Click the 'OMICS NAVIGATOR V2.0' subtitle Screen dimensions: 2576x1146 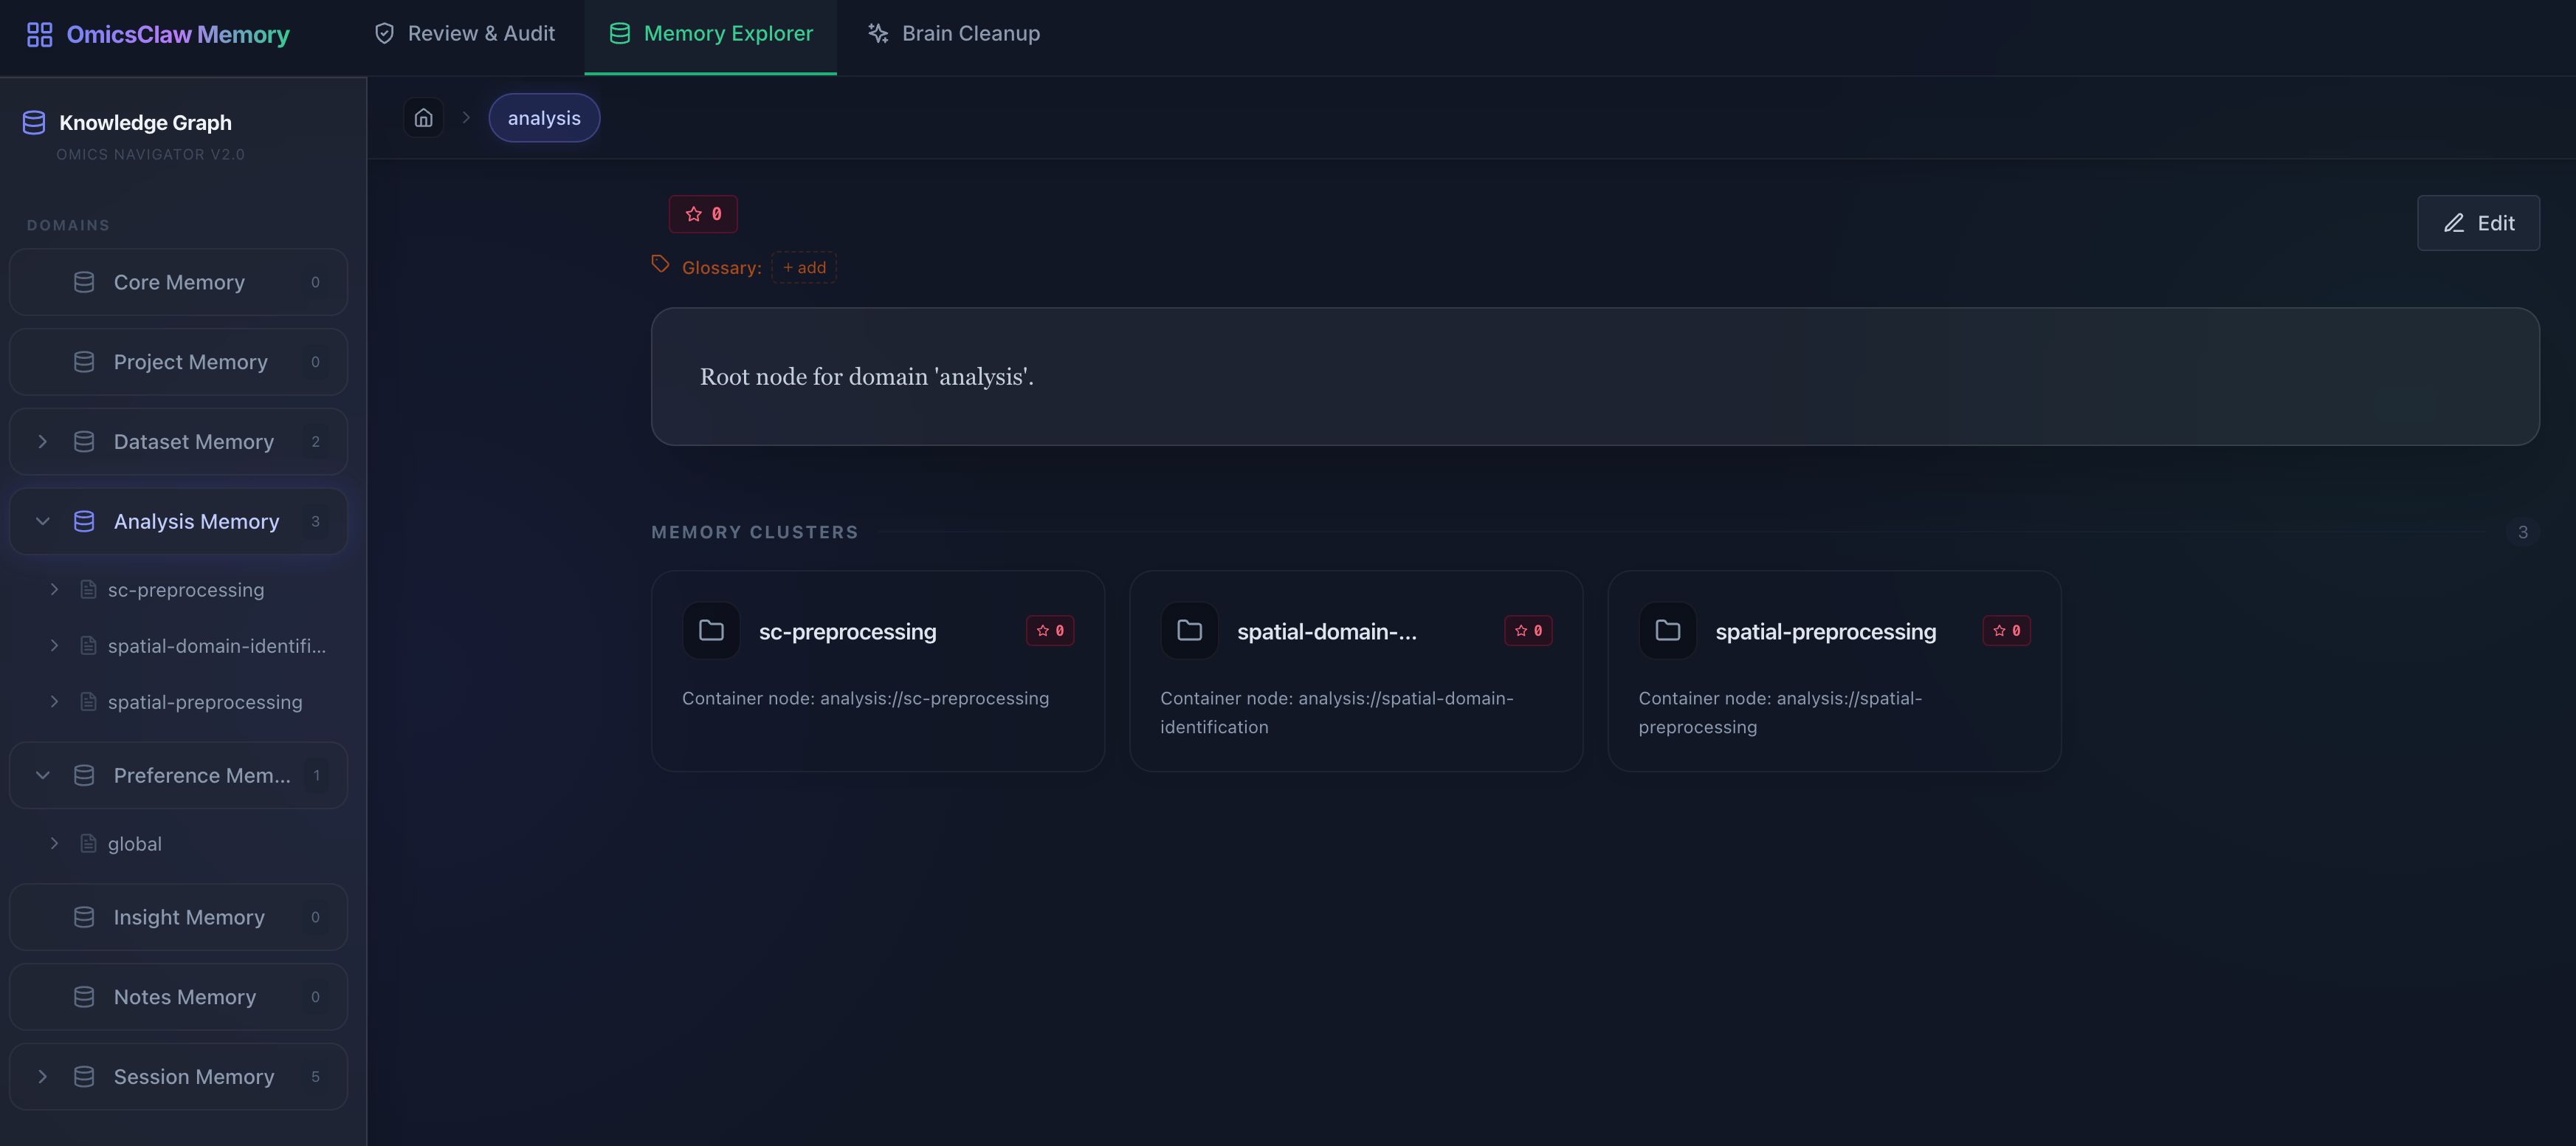tap(150, 155)
